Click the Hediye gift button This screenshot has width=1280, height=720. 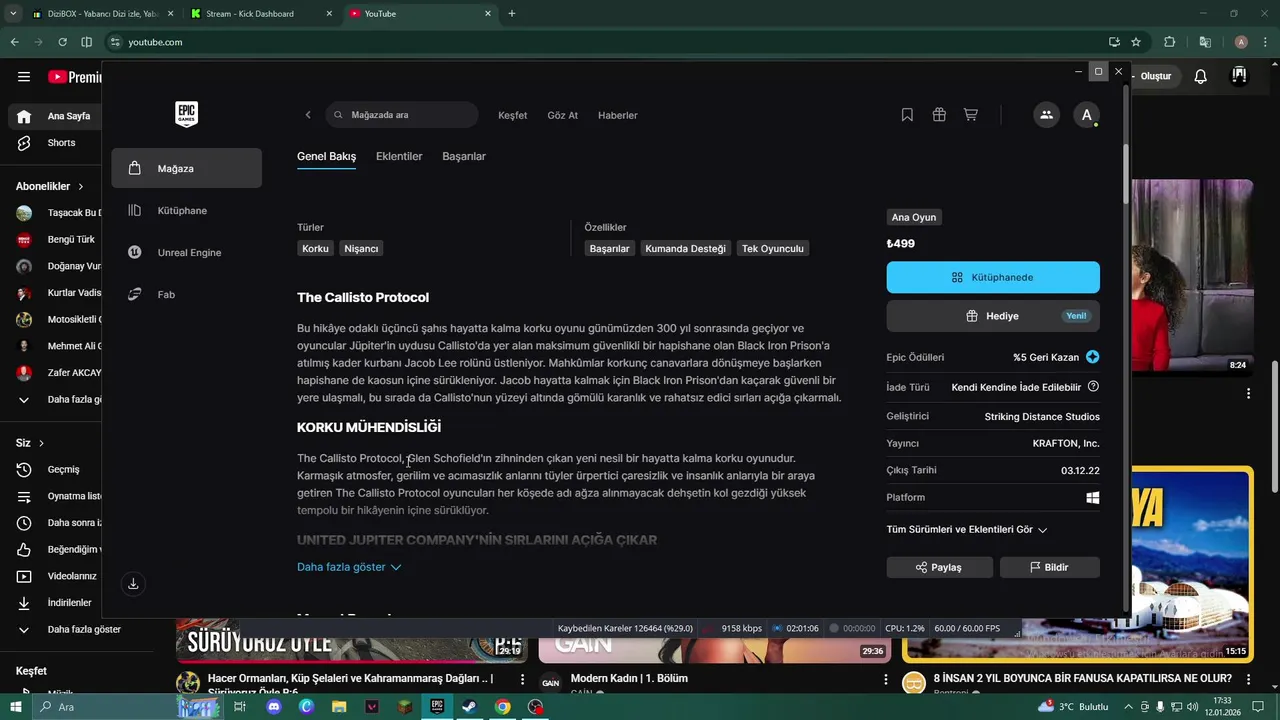pyautogui.click(x=993, y=316)
